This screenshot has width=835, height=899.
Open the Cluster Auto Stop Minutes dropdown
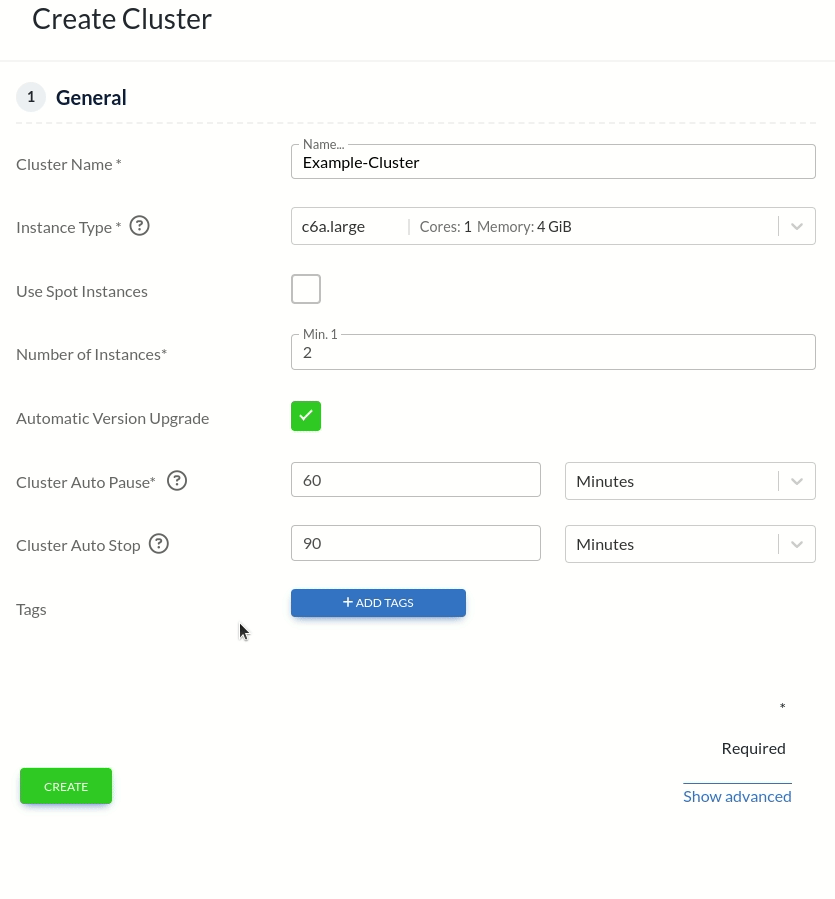[690, 544]
